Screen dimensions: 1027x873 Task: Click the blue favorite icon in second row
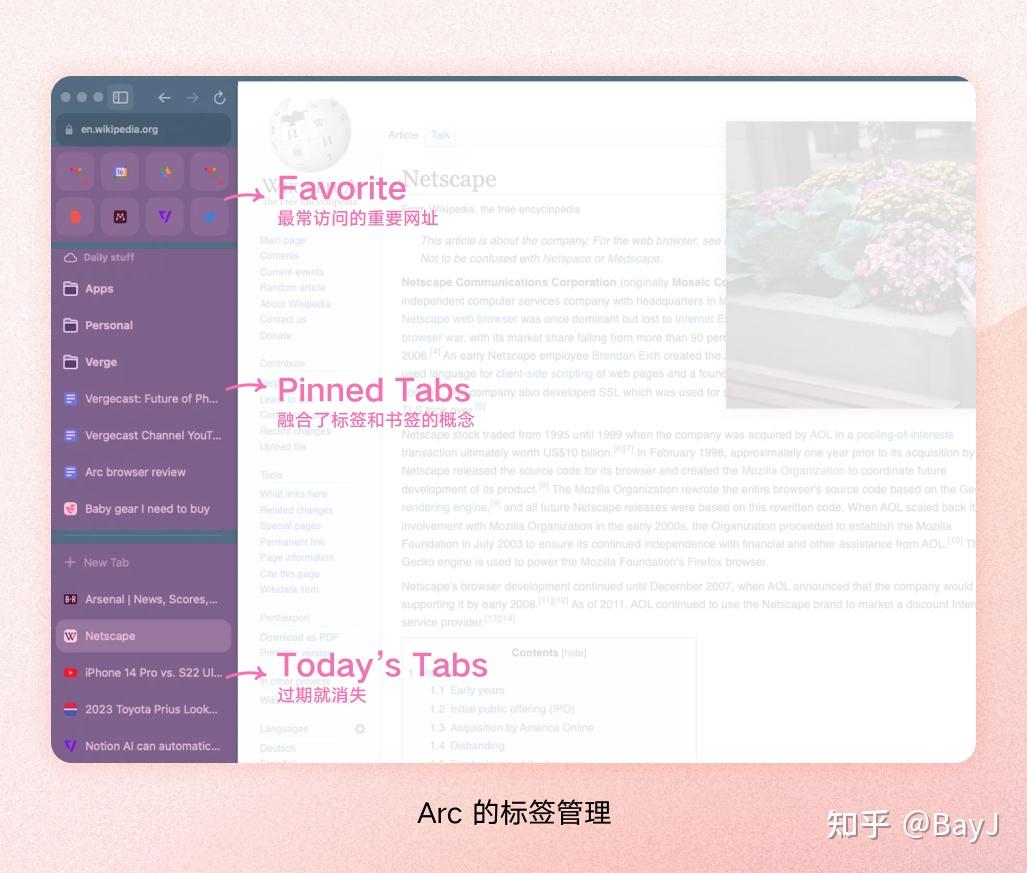212,216
